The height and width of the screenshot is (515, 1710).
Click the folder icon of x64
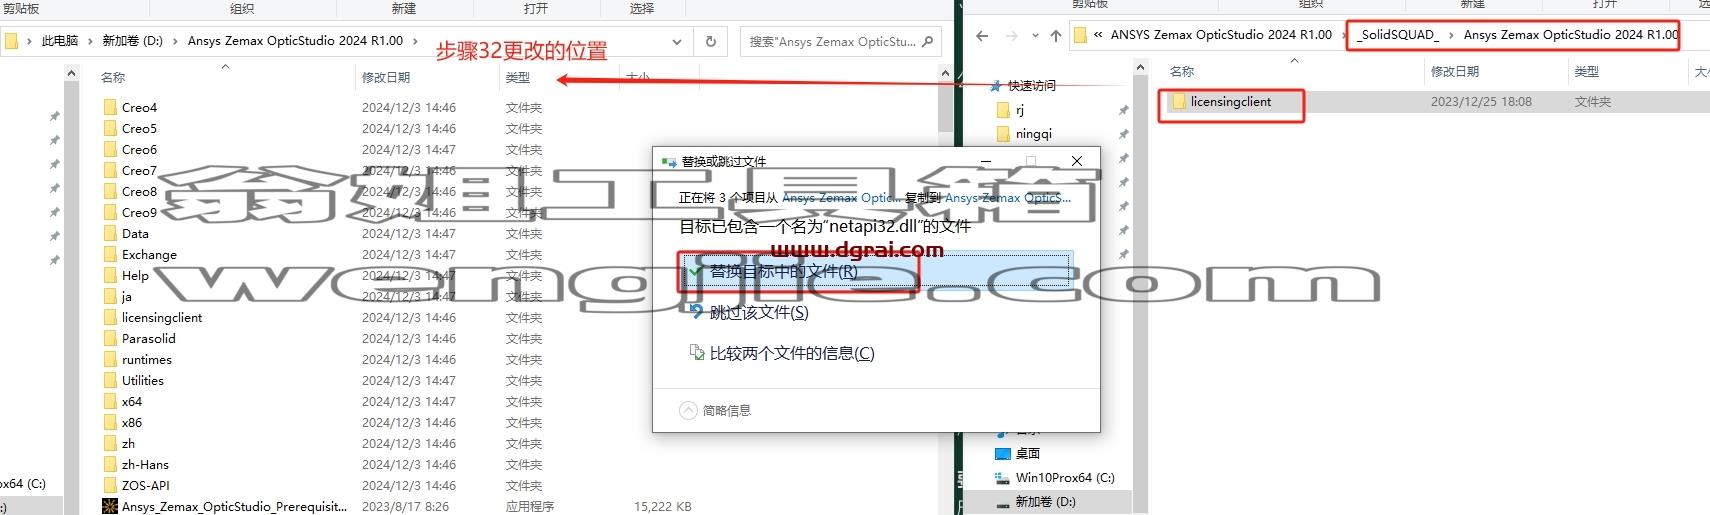111,401
